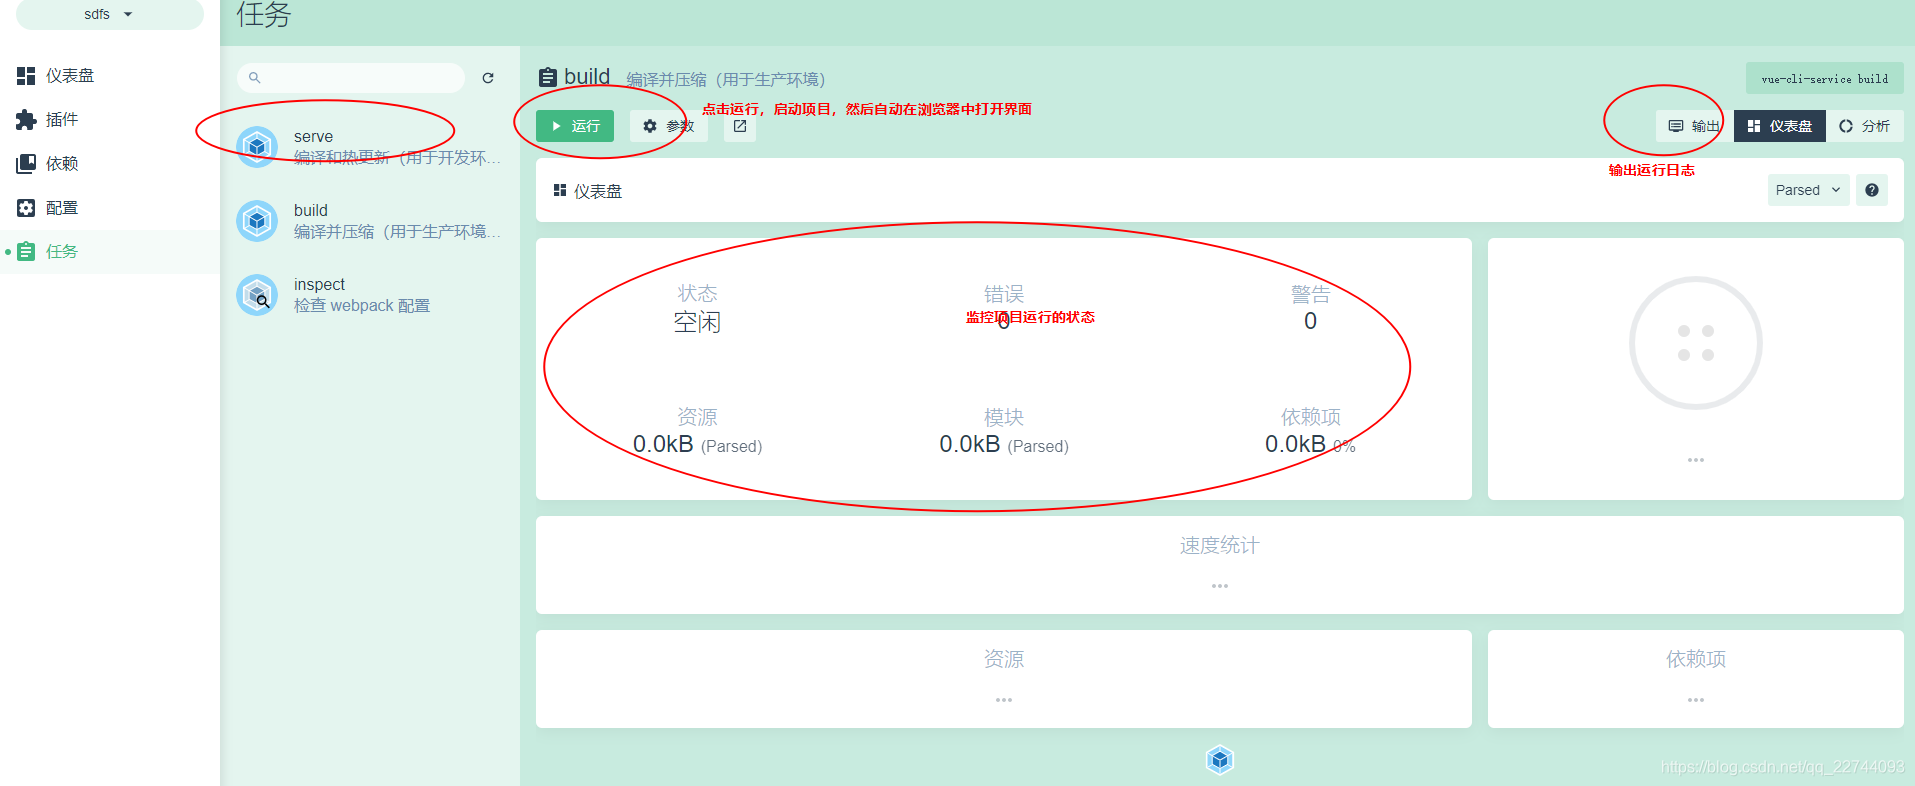The width and height of the screenshot is (1915, 786).
Task: Open the Parsed size mode dropdown
Action: point(1809,190)
